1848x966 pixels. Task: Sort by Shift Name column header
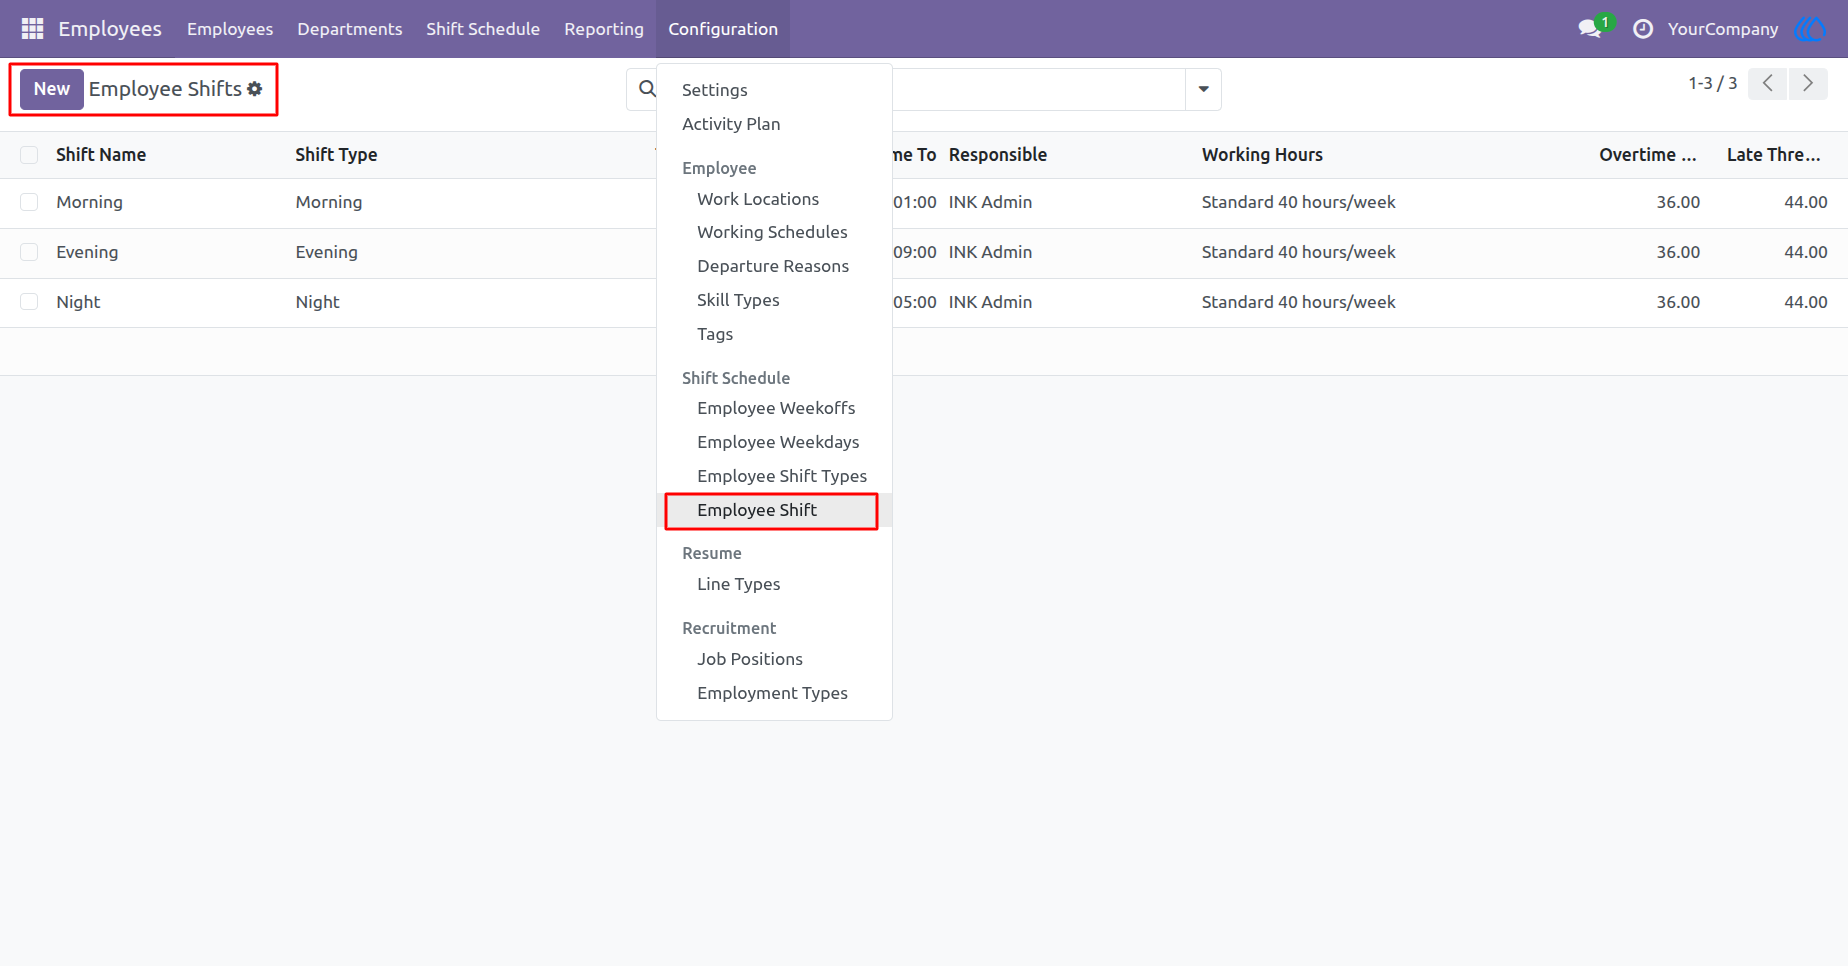(101, 155)
